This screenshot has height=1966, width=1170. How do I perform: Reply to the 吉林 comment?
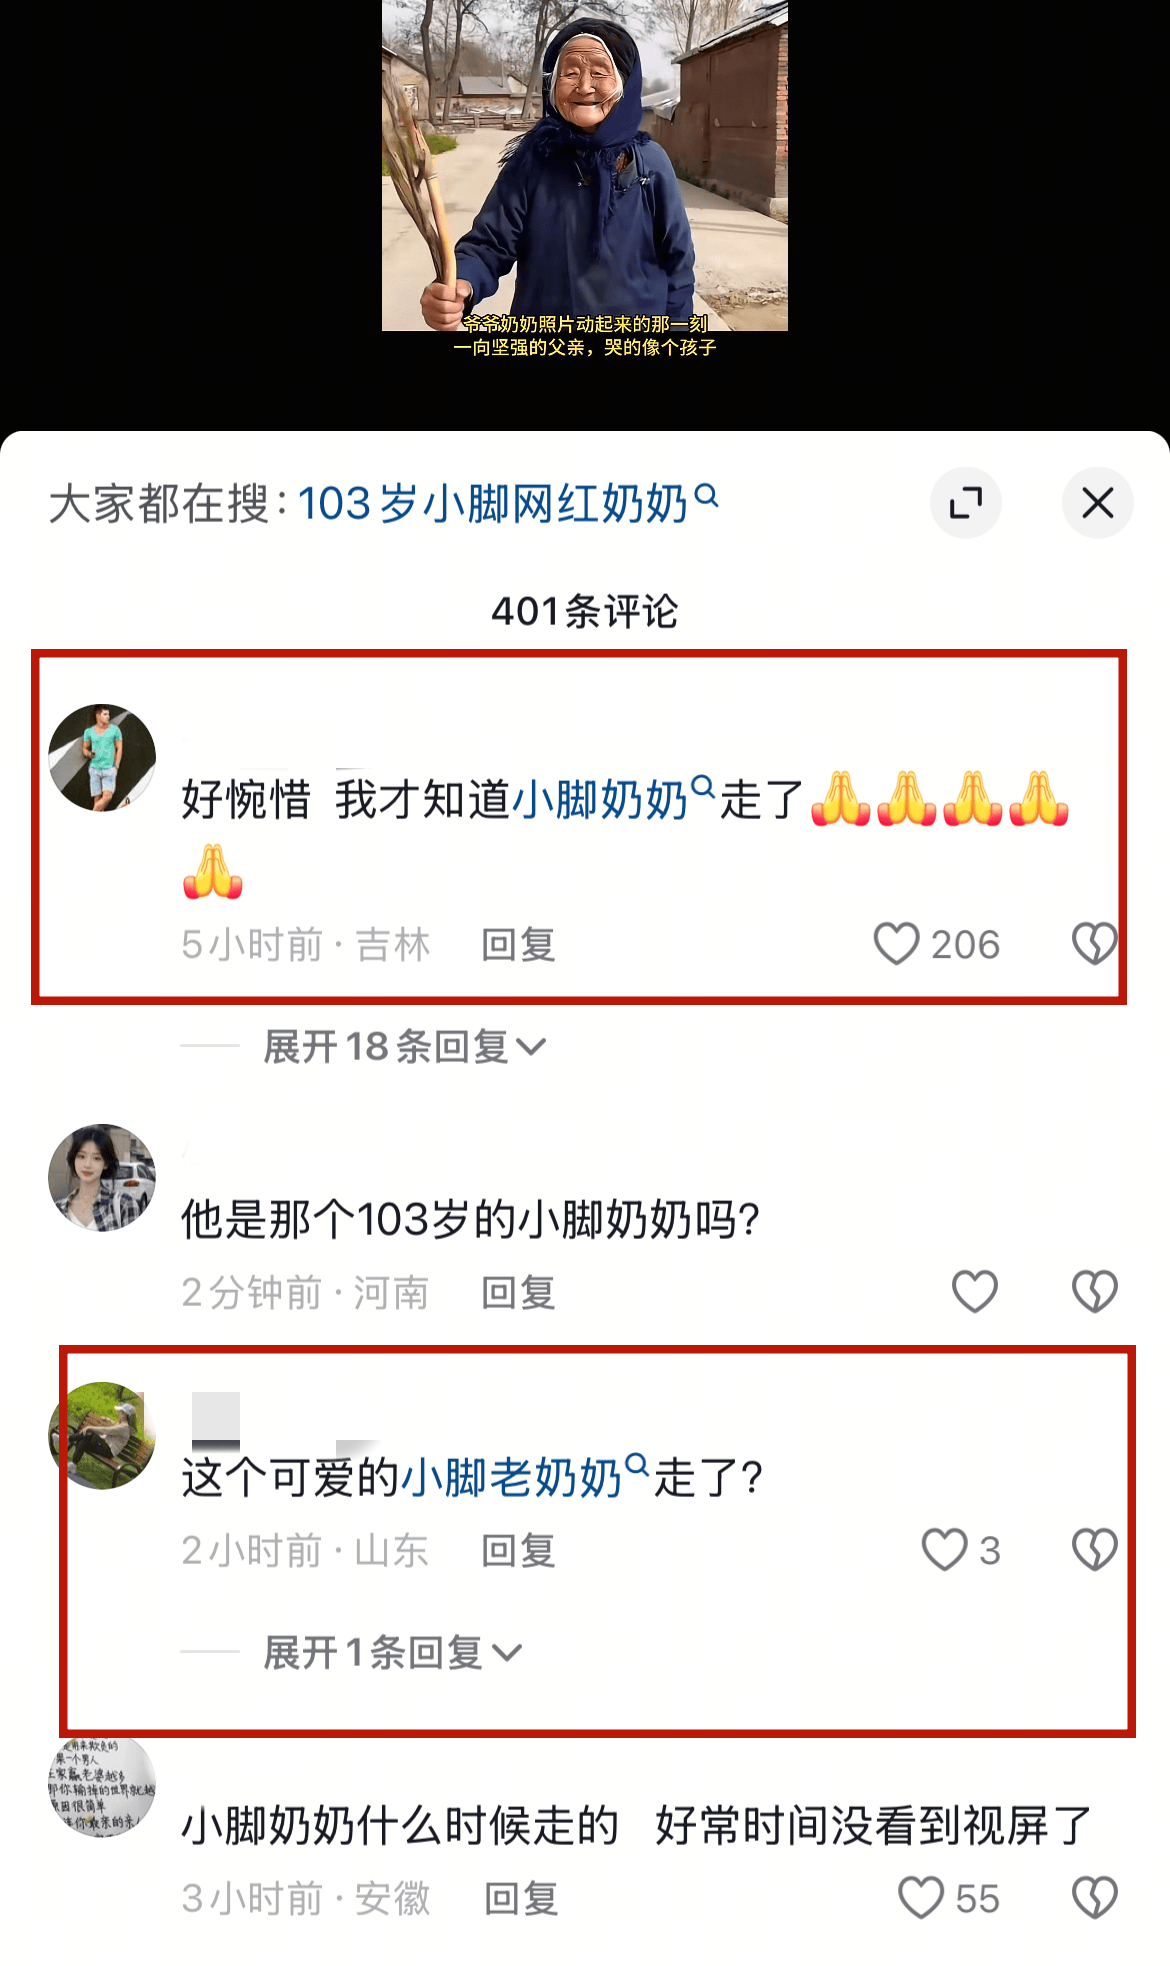pyautogui.click(x=518, y=945)
